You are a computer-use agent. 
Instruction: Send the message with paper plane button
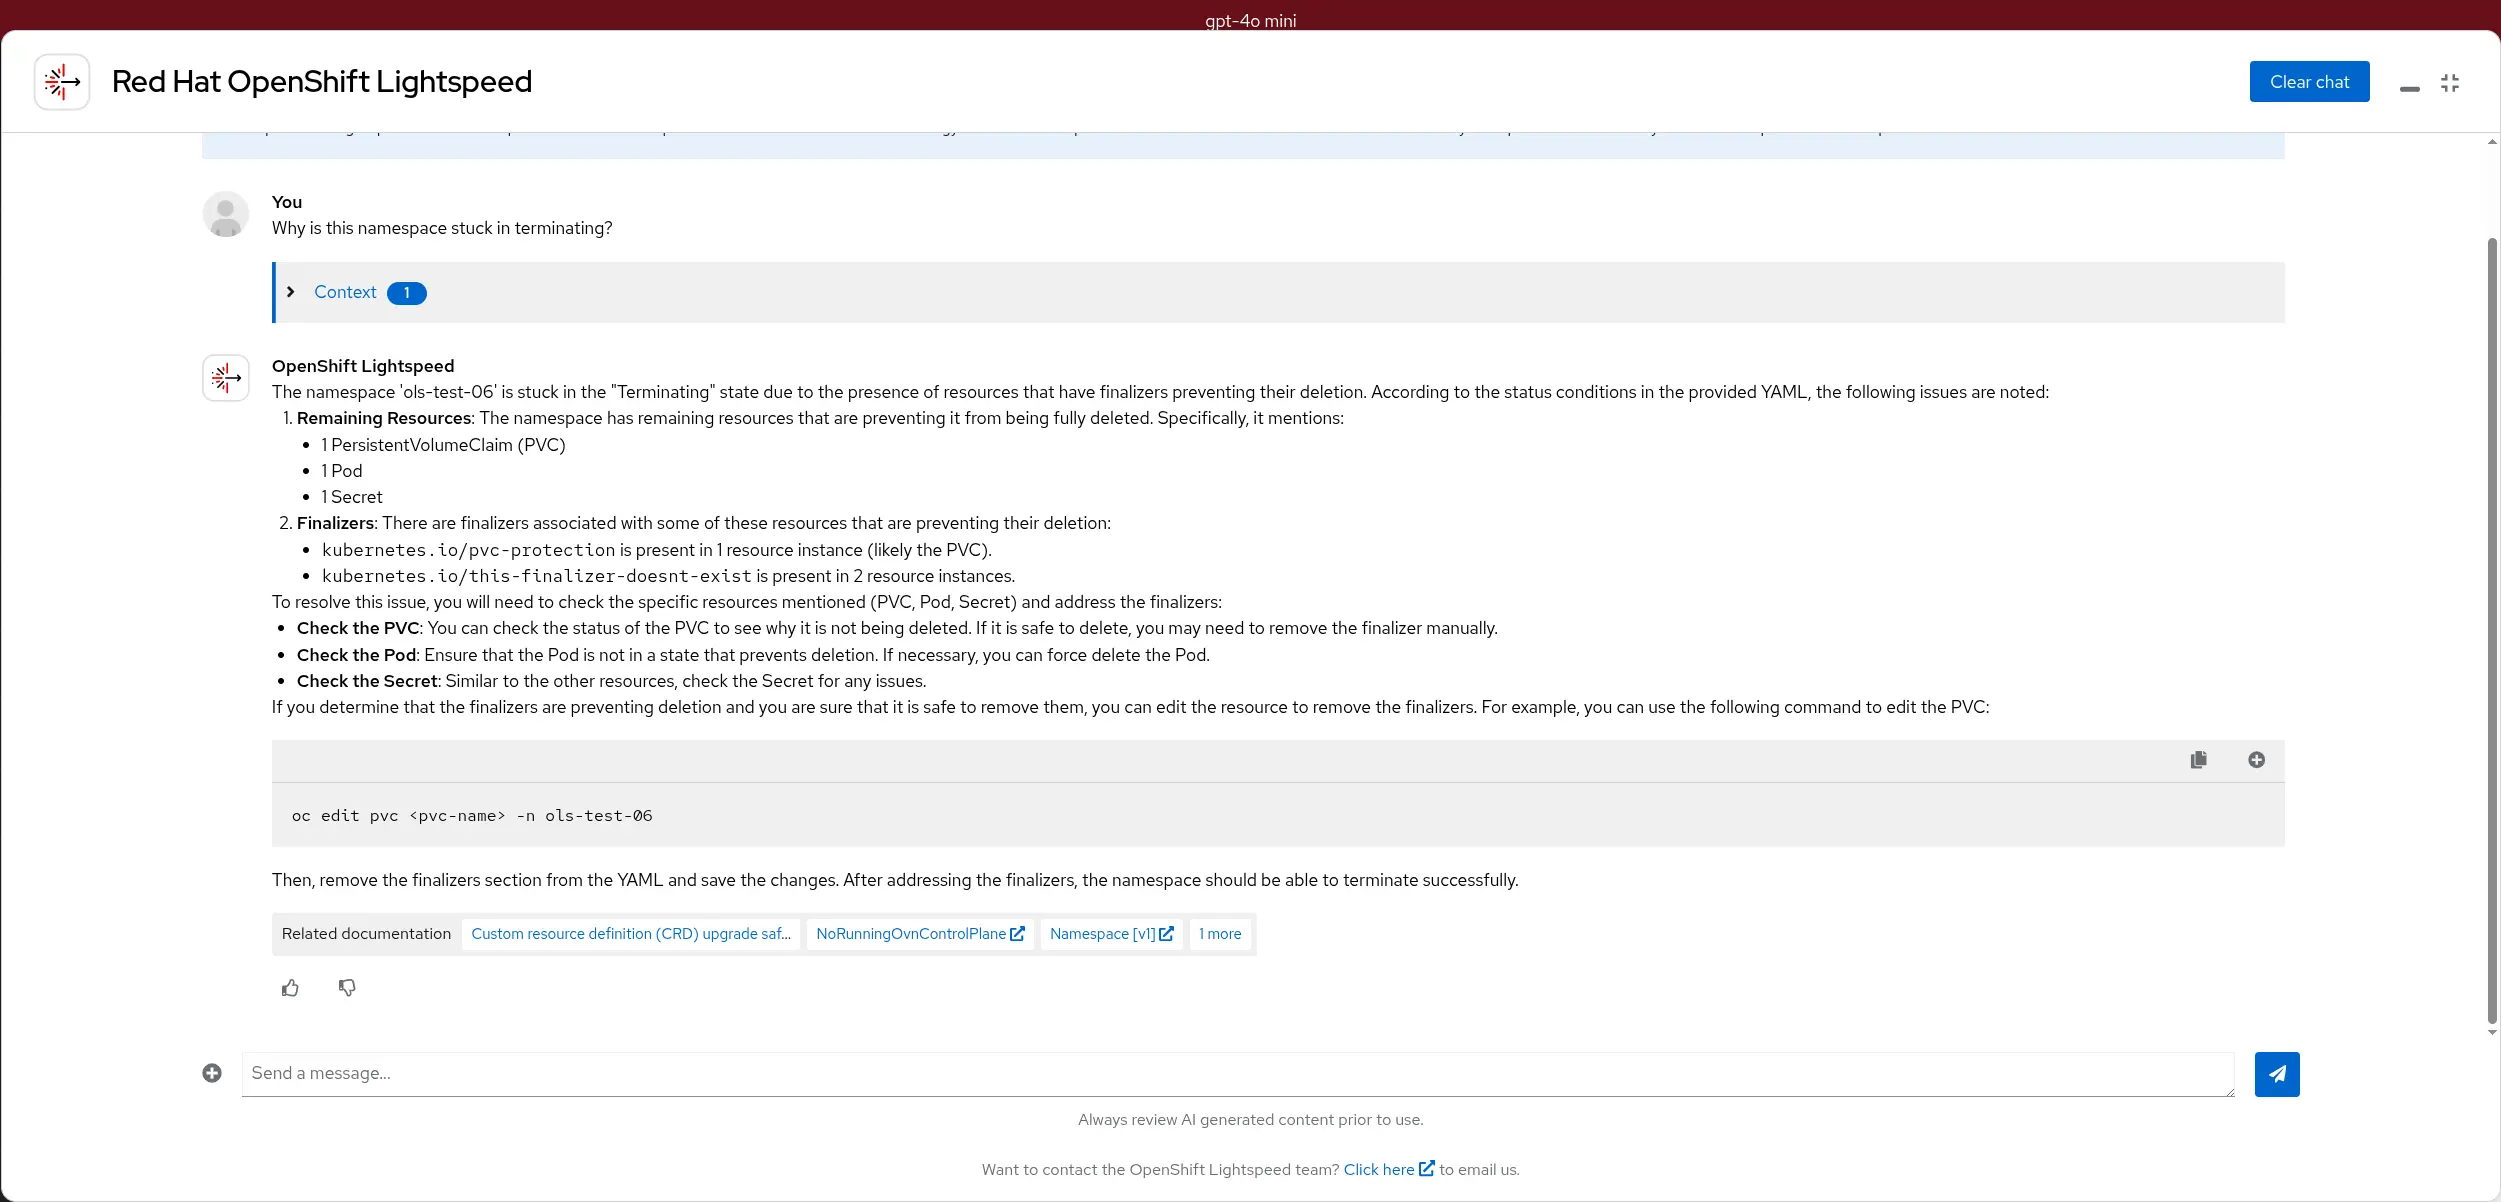click(2277, 1074)
